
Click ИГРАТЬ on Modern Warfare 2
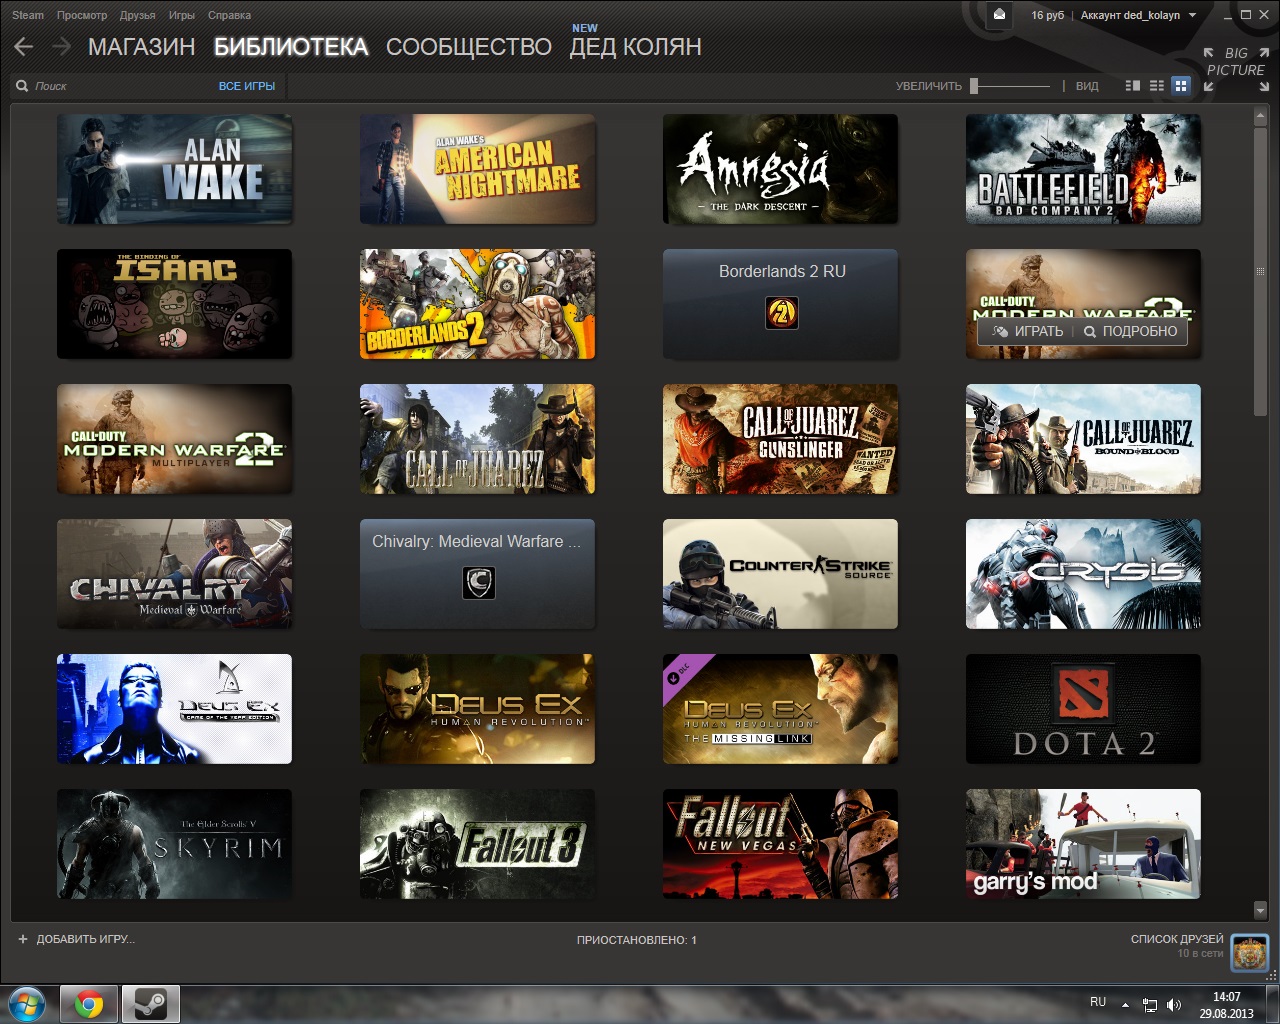(1027, 331)
